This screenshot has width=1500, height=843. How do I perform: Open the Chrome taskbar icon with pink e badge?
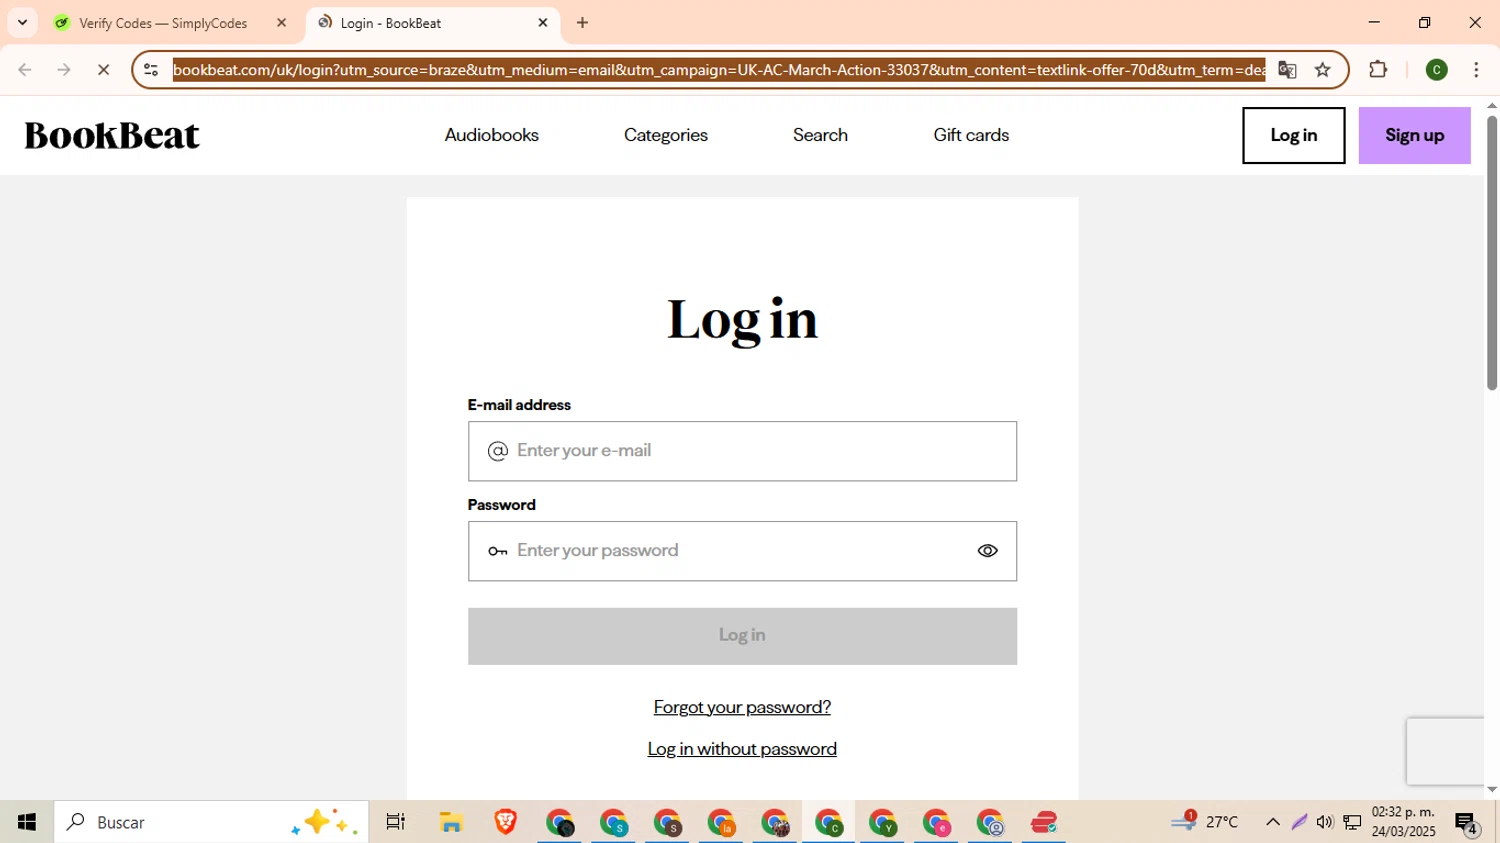[x=936, y=823]
